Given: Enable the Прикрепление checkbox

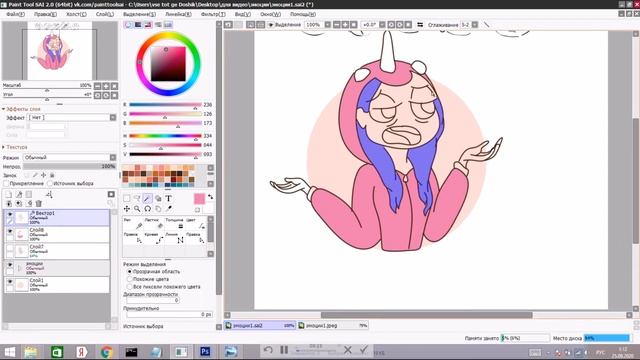Looking at the screenshot, I should (x=6, y=184).
